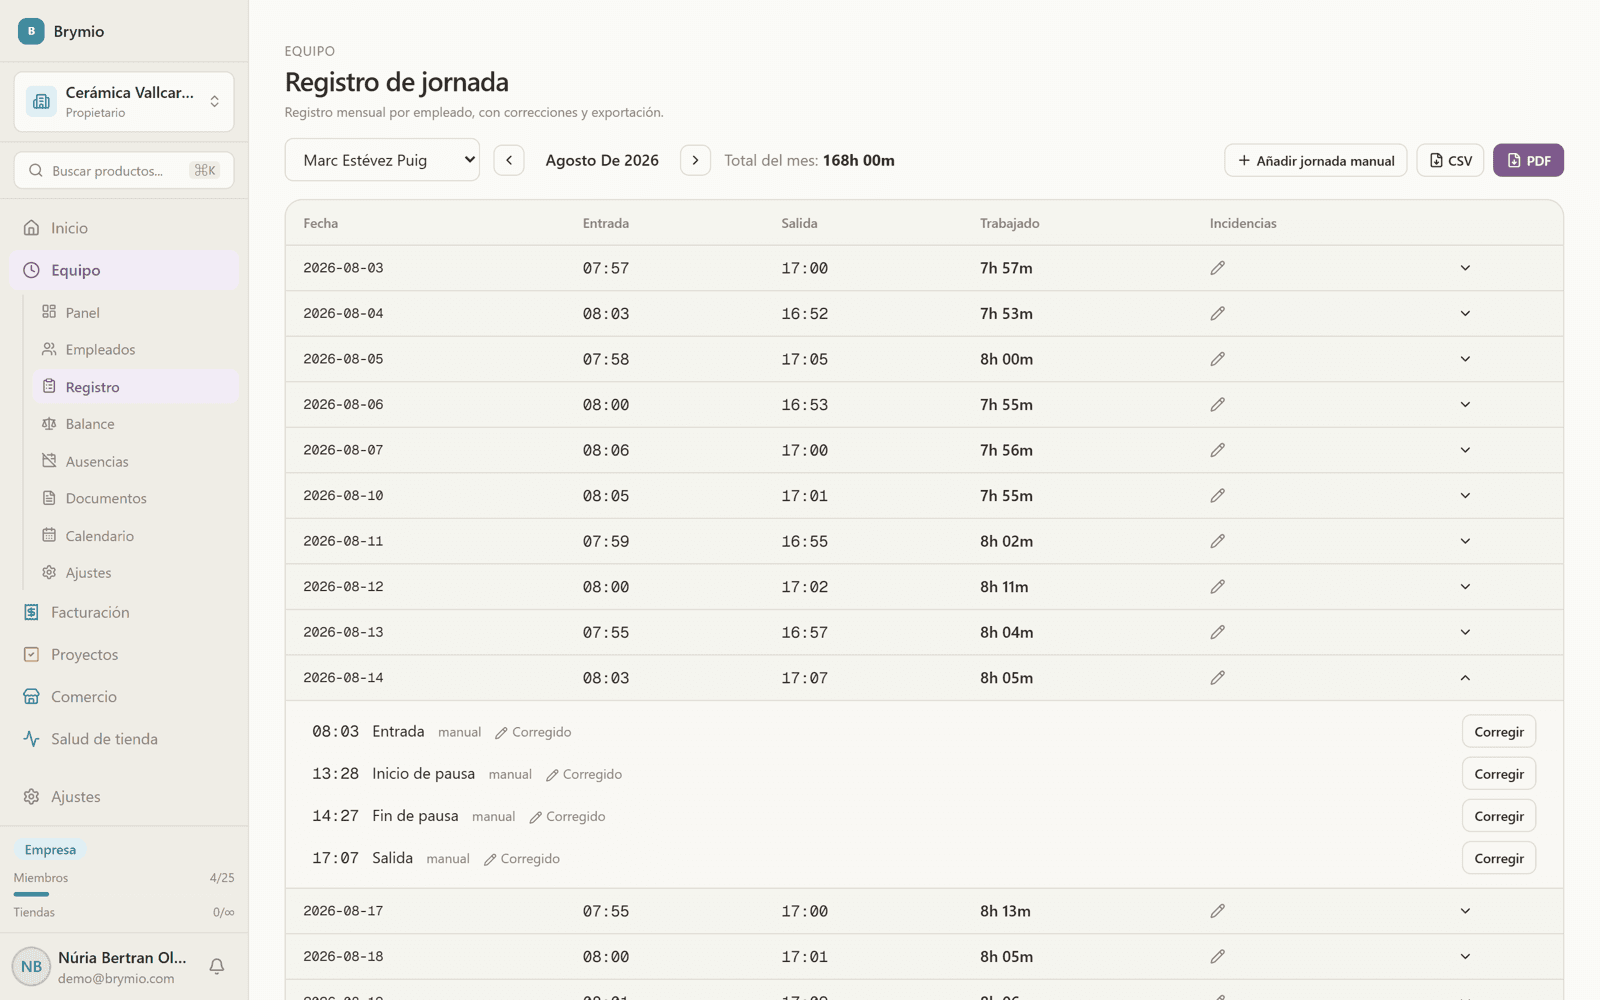Click pencil icon for 2026-08-13 row
The height and width of the screenshot is (1000, 1600).
(x=1217, y=632)
